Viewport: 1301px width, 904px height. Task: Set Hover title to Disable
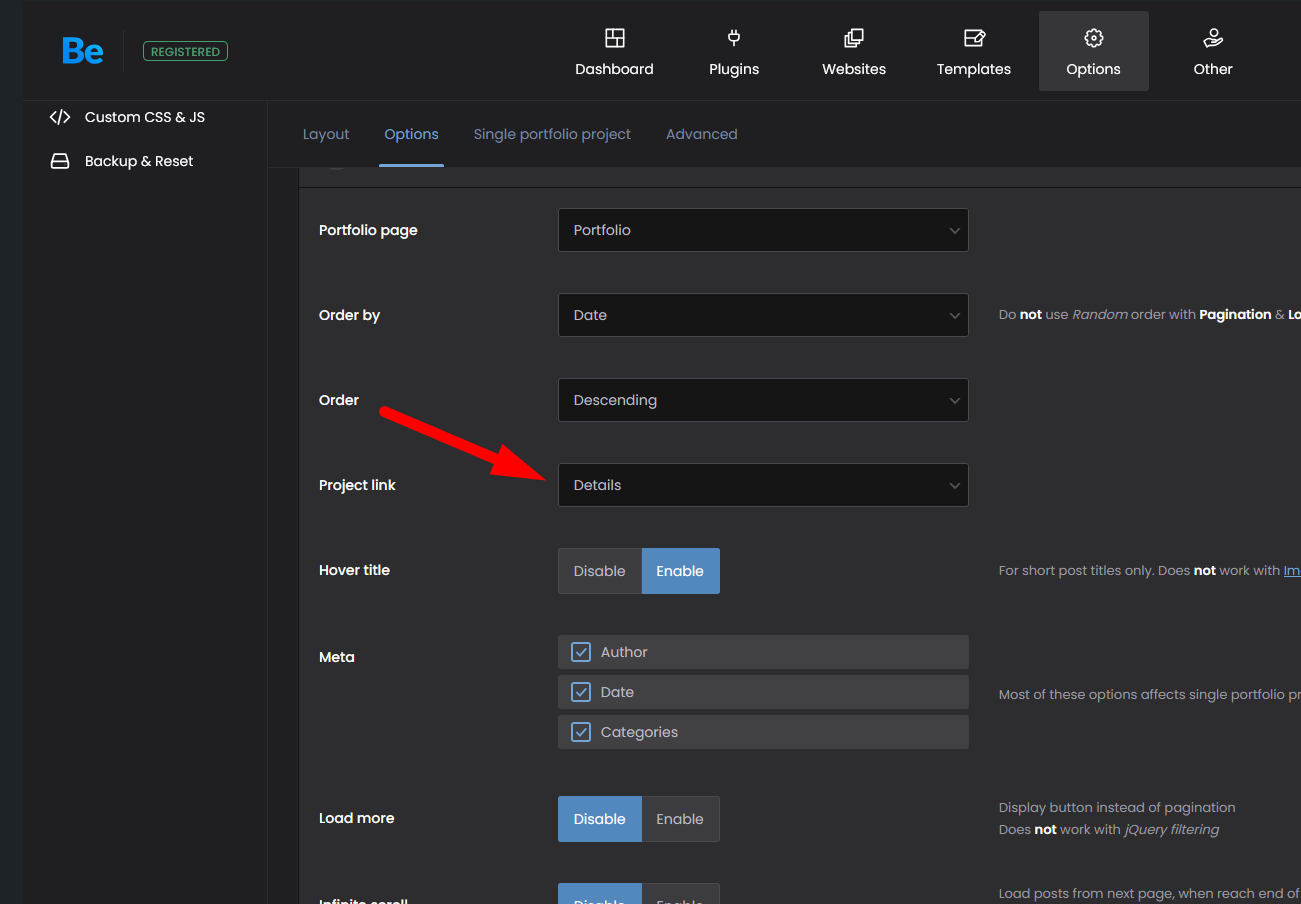pyautogui.click(x=600, y=571)
